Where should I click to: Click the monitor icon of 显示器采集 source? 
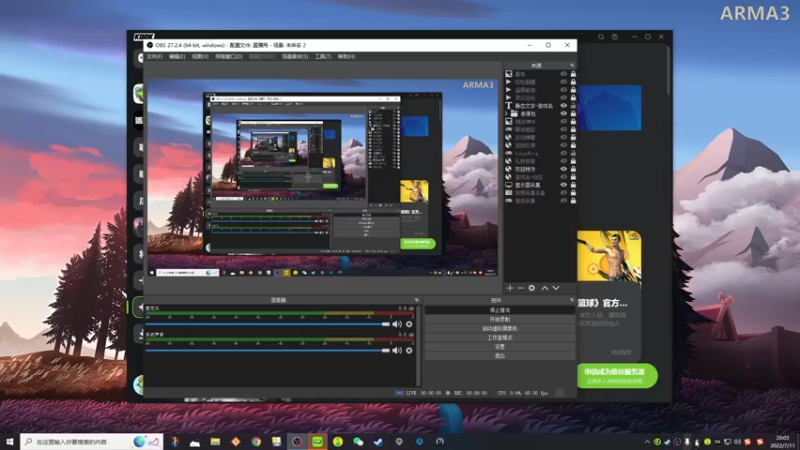509,185
